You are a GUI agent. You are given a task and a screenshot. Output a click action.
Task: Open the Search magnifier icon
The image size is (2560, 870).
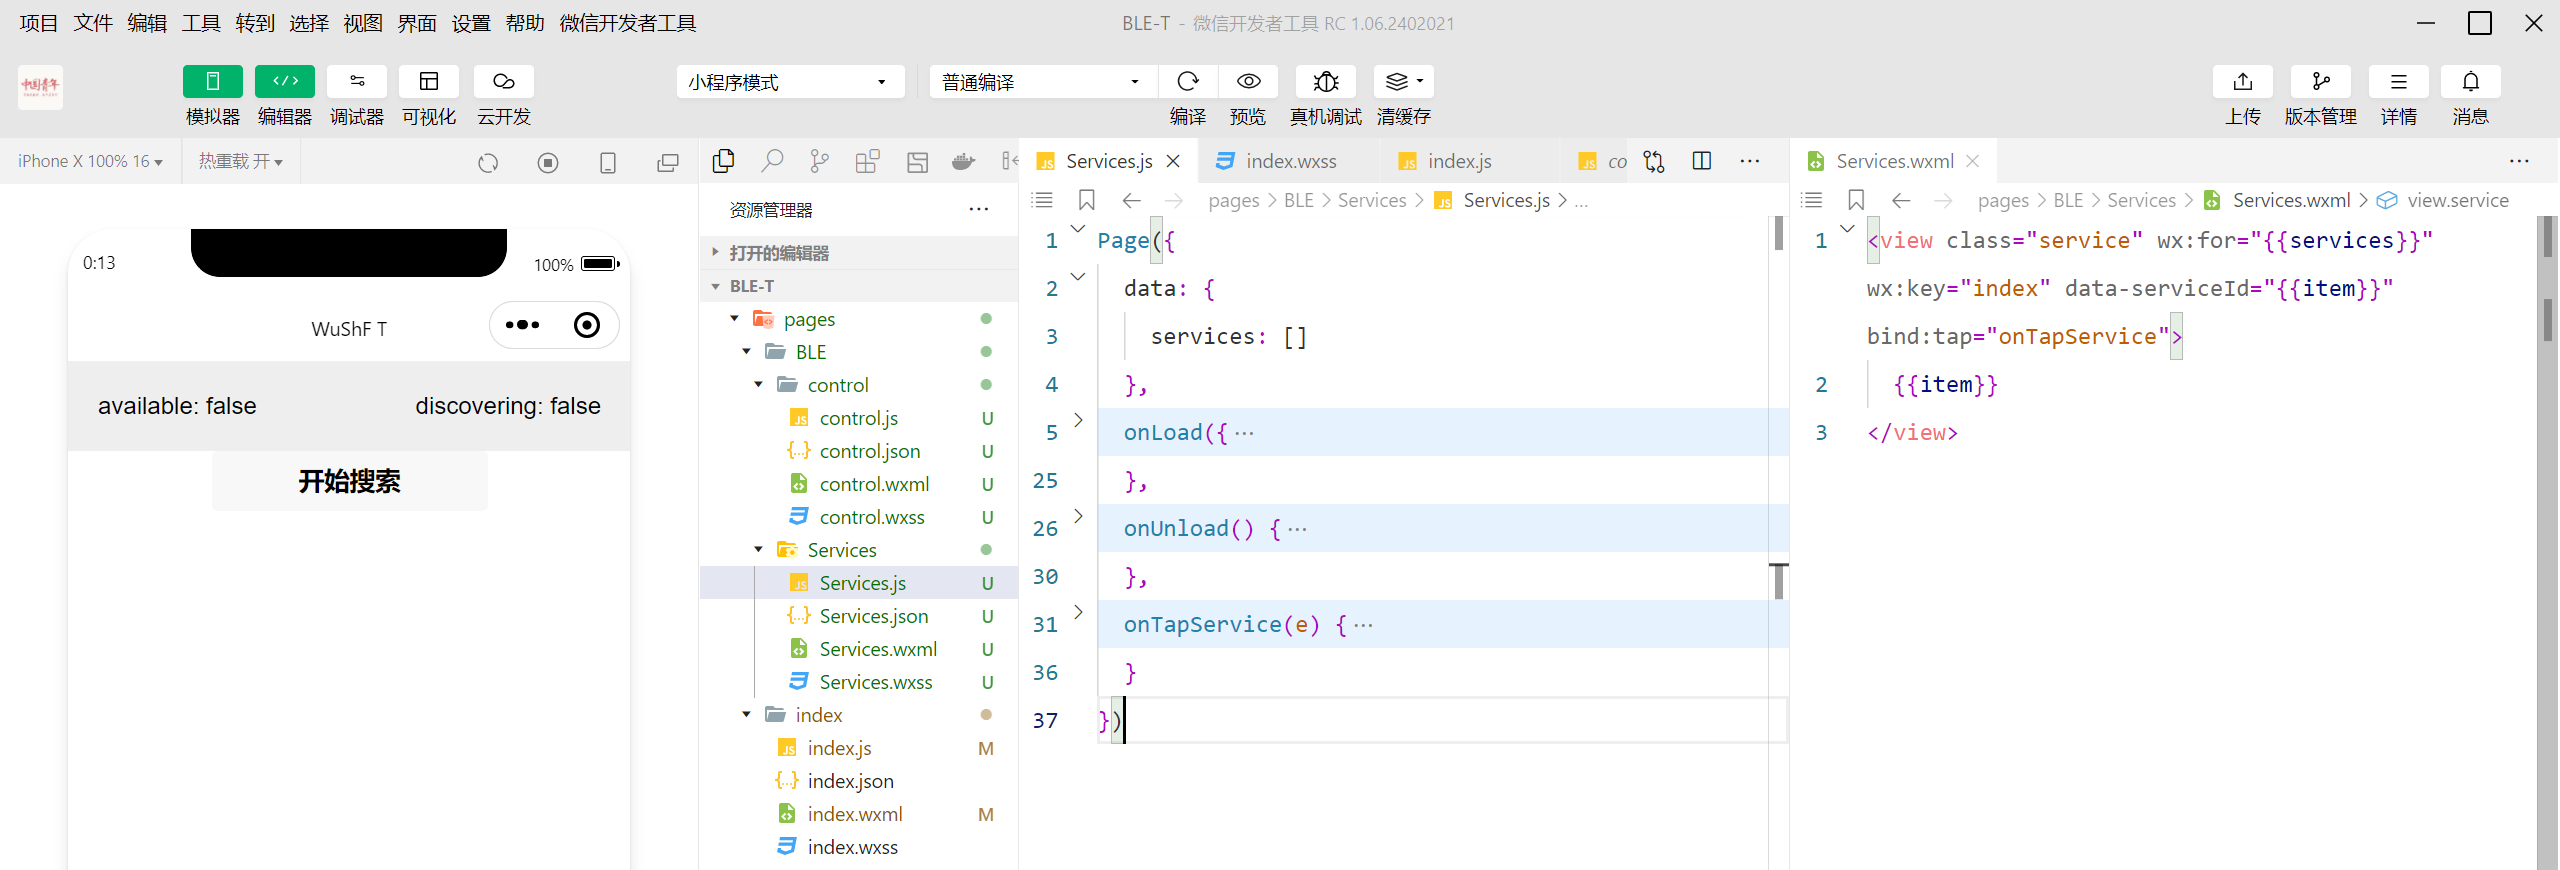pos(772,161)
